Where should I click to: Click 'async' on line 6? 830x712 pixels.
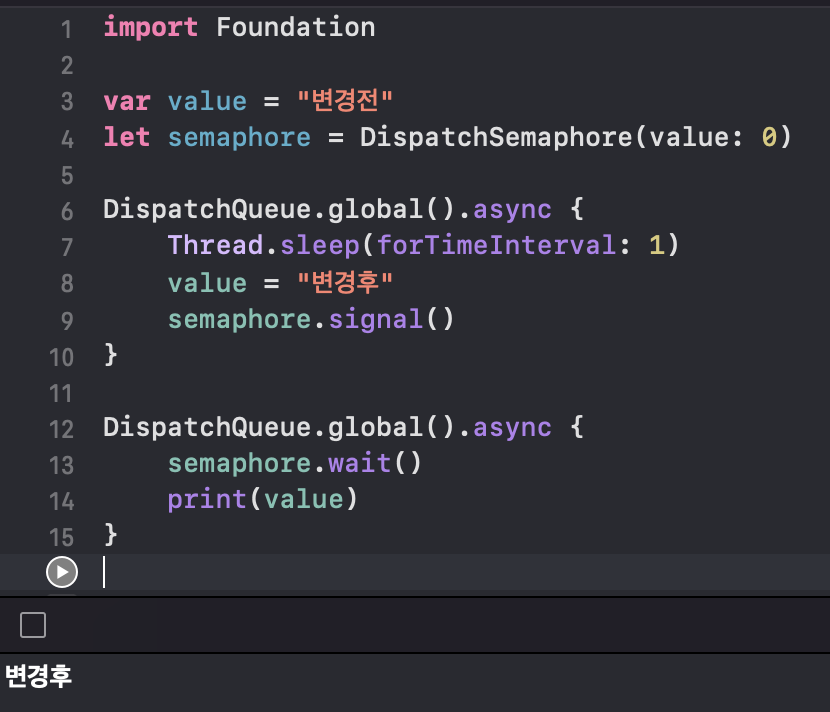coord(512,210)
